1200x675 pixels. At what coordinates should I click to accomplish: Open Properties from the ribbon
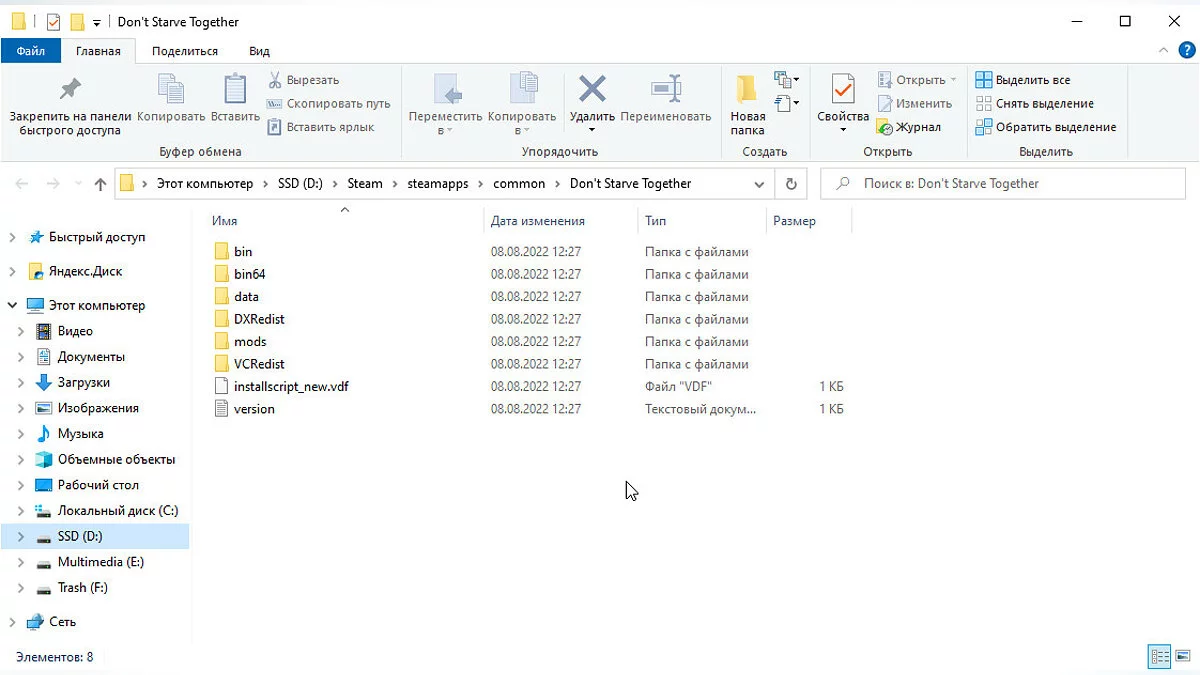843,90
